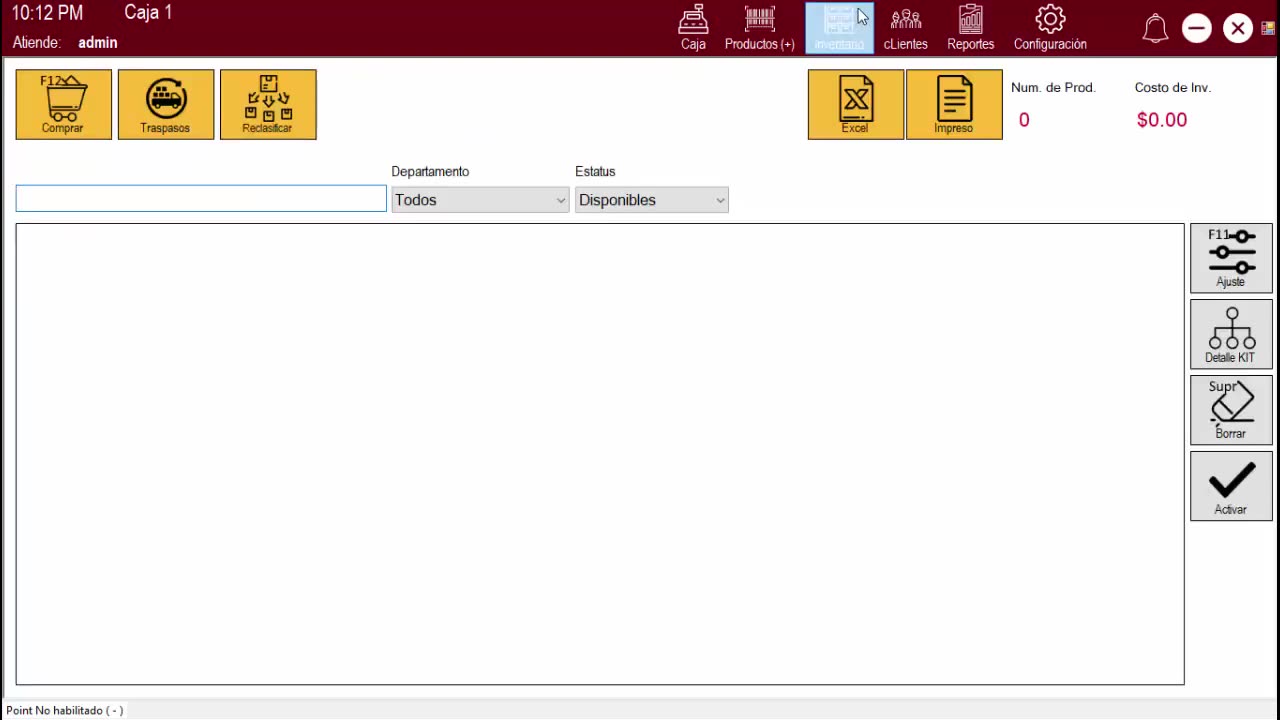Click the Impreso print button

954,104
